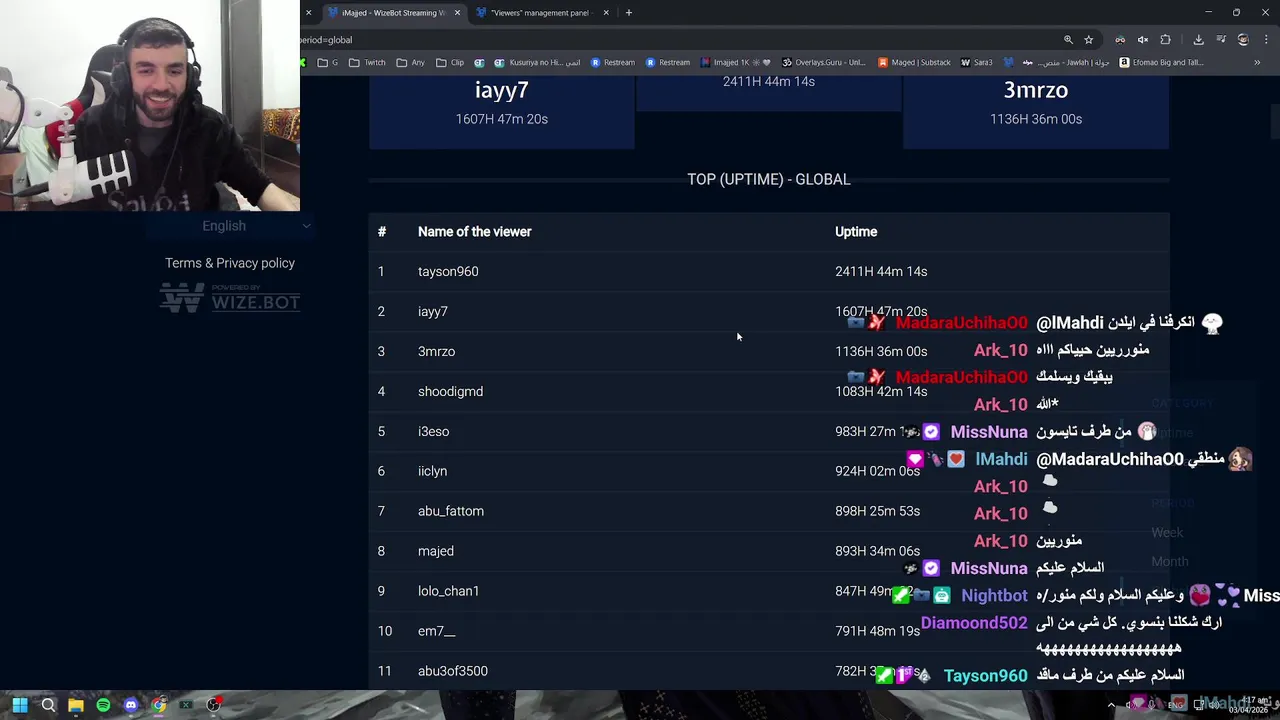Click the address bar URL field

pos(680,40)
